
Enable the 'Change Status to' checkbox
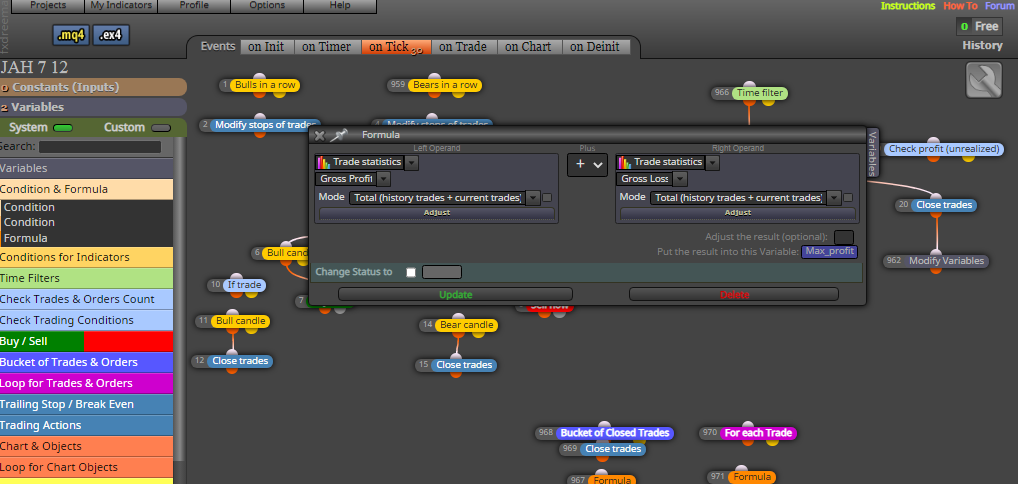410,272
